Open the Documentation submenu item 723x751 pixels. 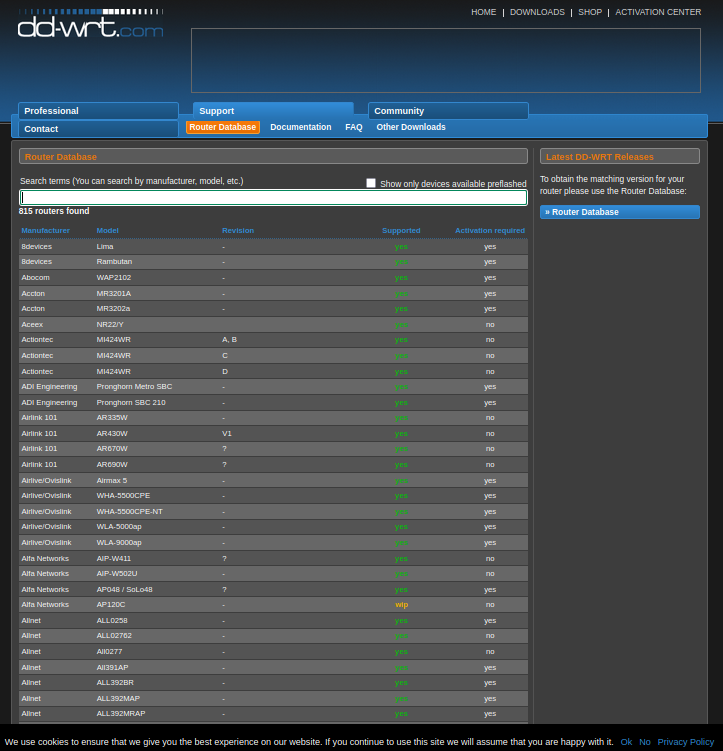(301, 127)
